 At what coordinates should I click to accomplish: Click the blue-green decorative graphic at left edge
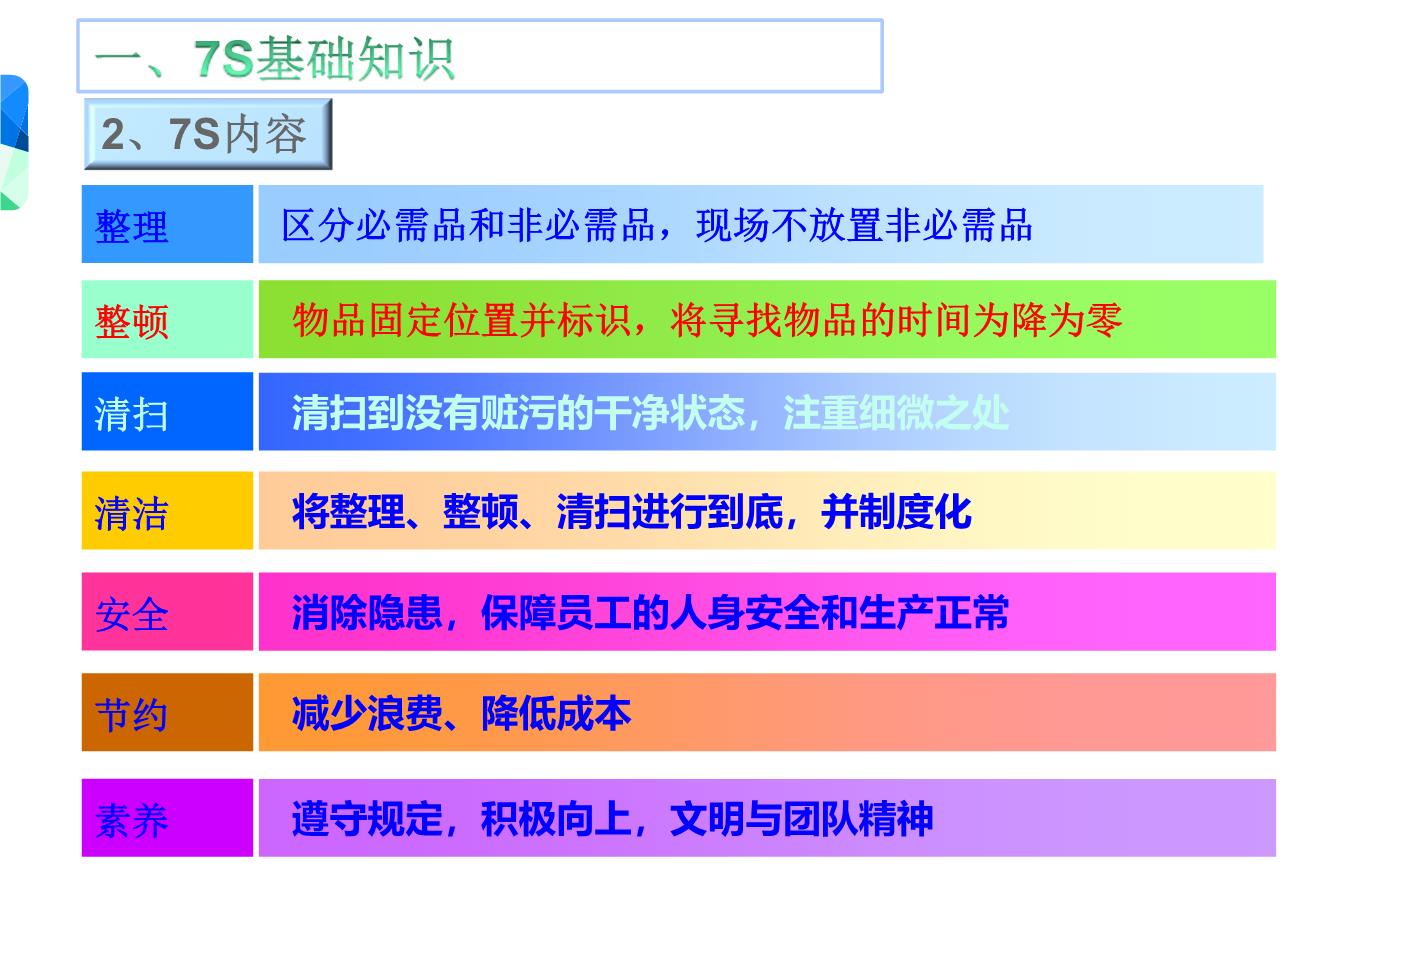pyautogui.click(x=13, y=142)
